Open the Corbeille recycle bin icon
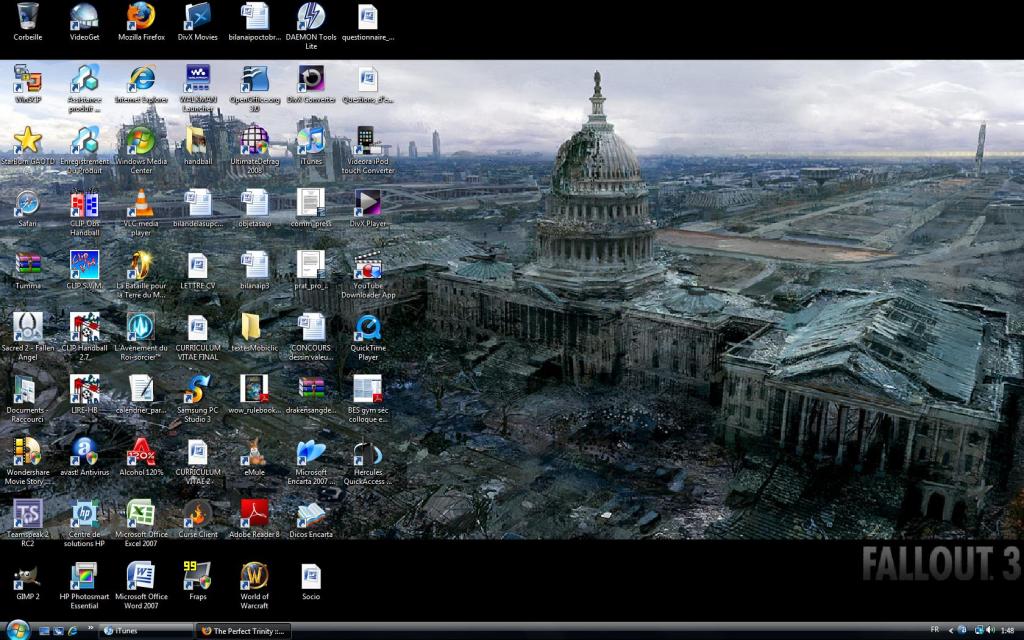This screenshot has height=640, width=1024. tap(27, 21)
